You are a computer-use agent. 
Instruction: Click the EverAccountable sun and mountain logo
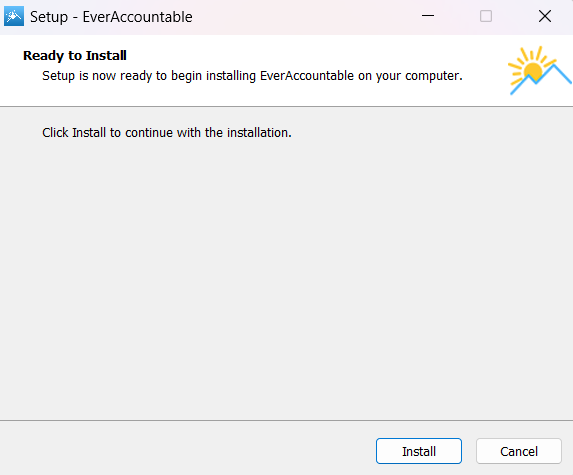click(539, 71)
